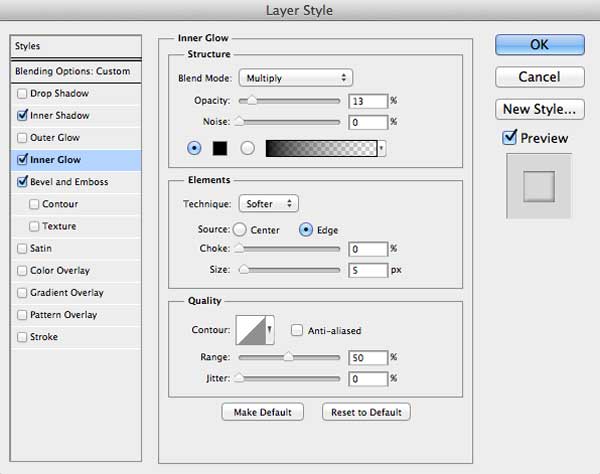
Task: Click the Make Default button
Action: 262,412
